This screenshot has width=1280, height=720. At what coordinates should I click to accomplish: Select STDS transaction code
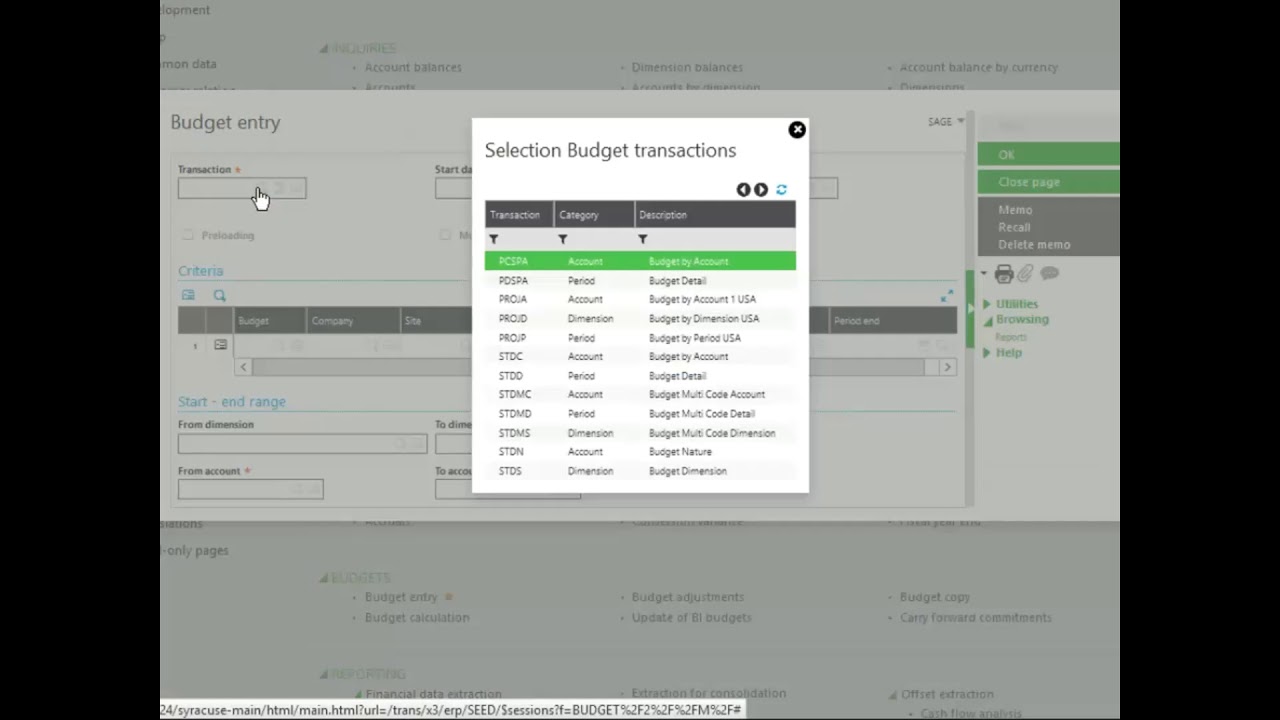point(510,471)
